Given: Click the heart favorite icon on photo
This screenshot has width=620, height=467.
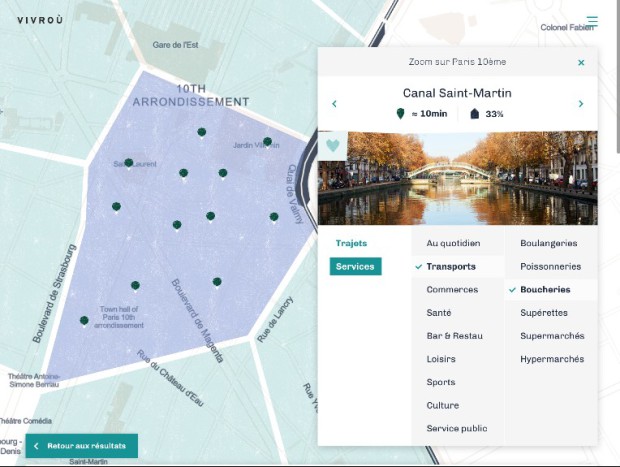Looking at the screenshot, I should tap(333, 145).
